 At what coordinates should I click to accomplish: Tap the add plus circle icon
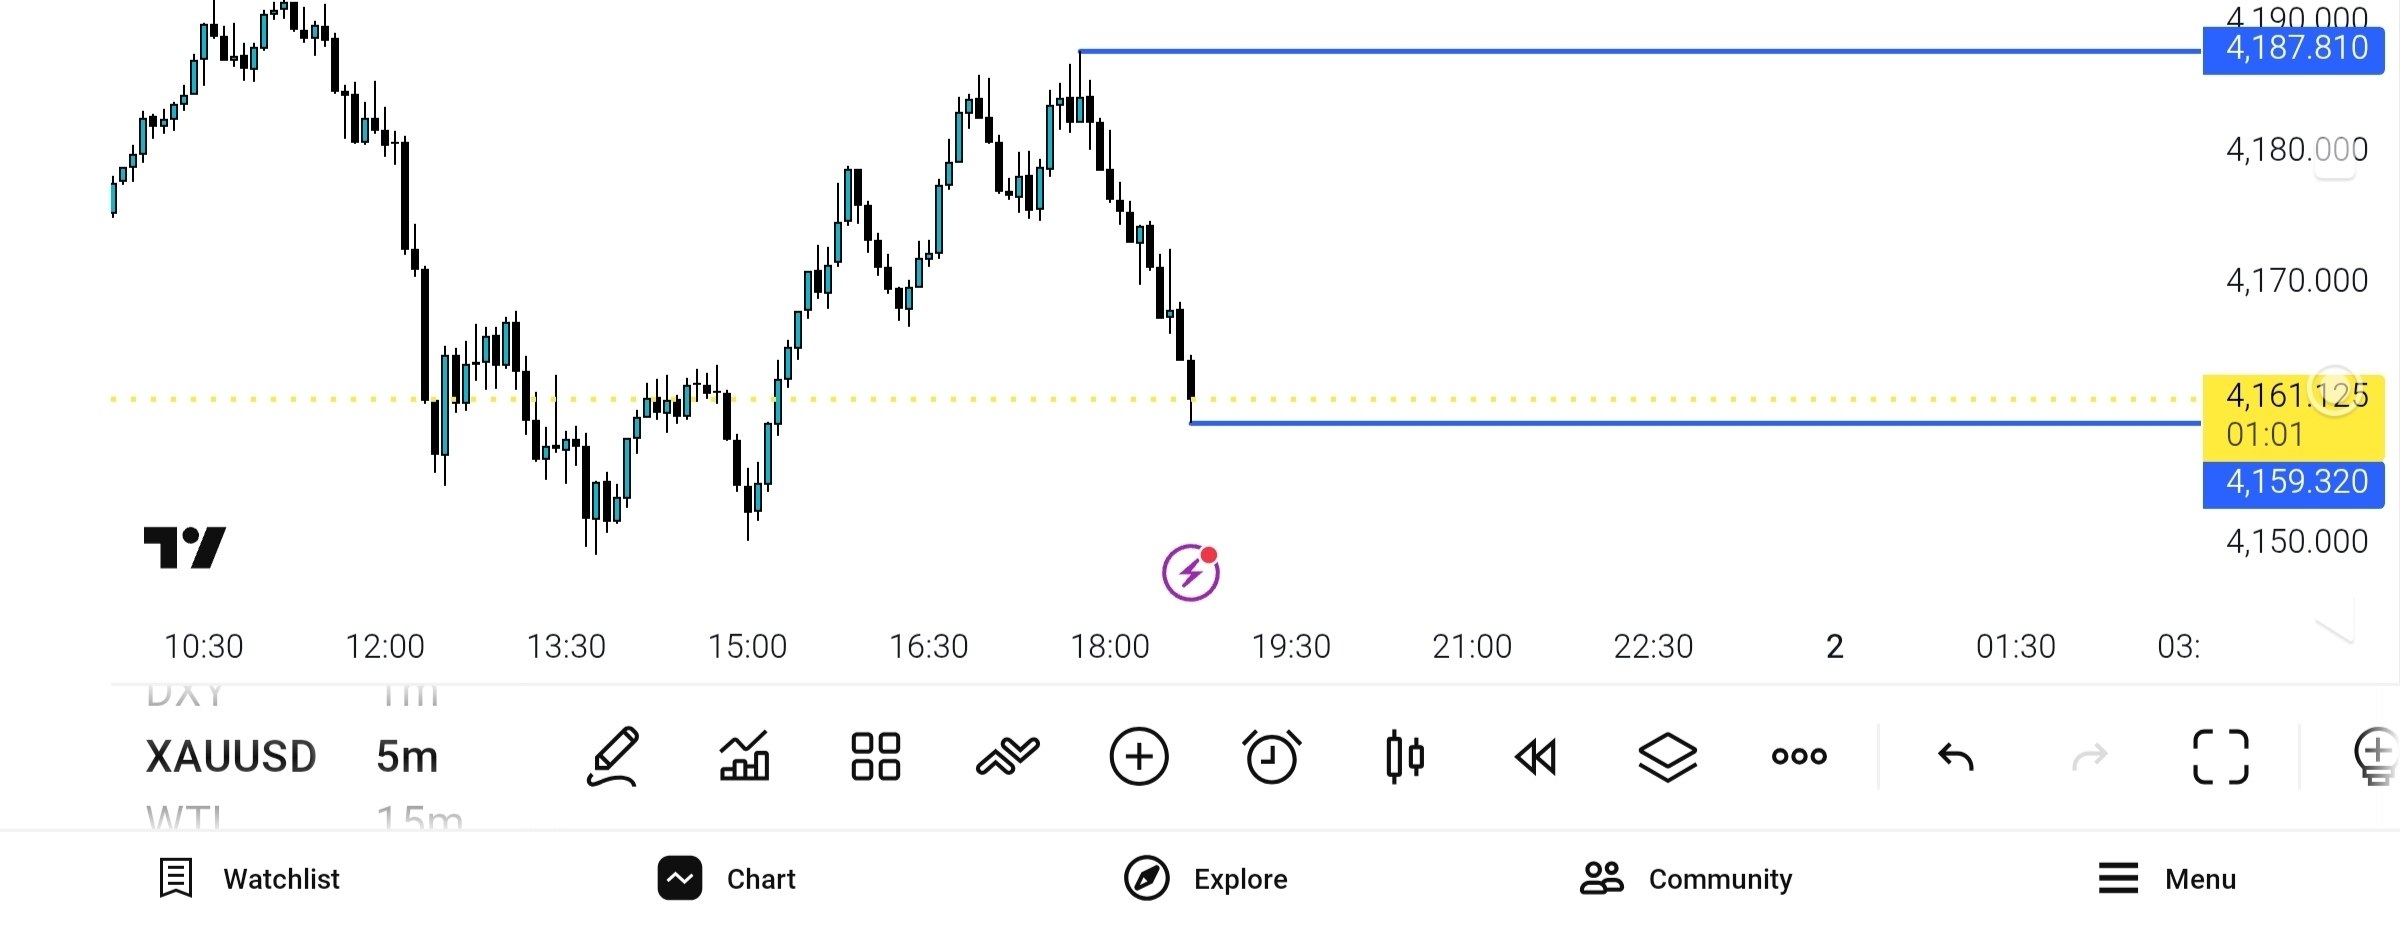pyautogui.click(x=1139, y=757)
